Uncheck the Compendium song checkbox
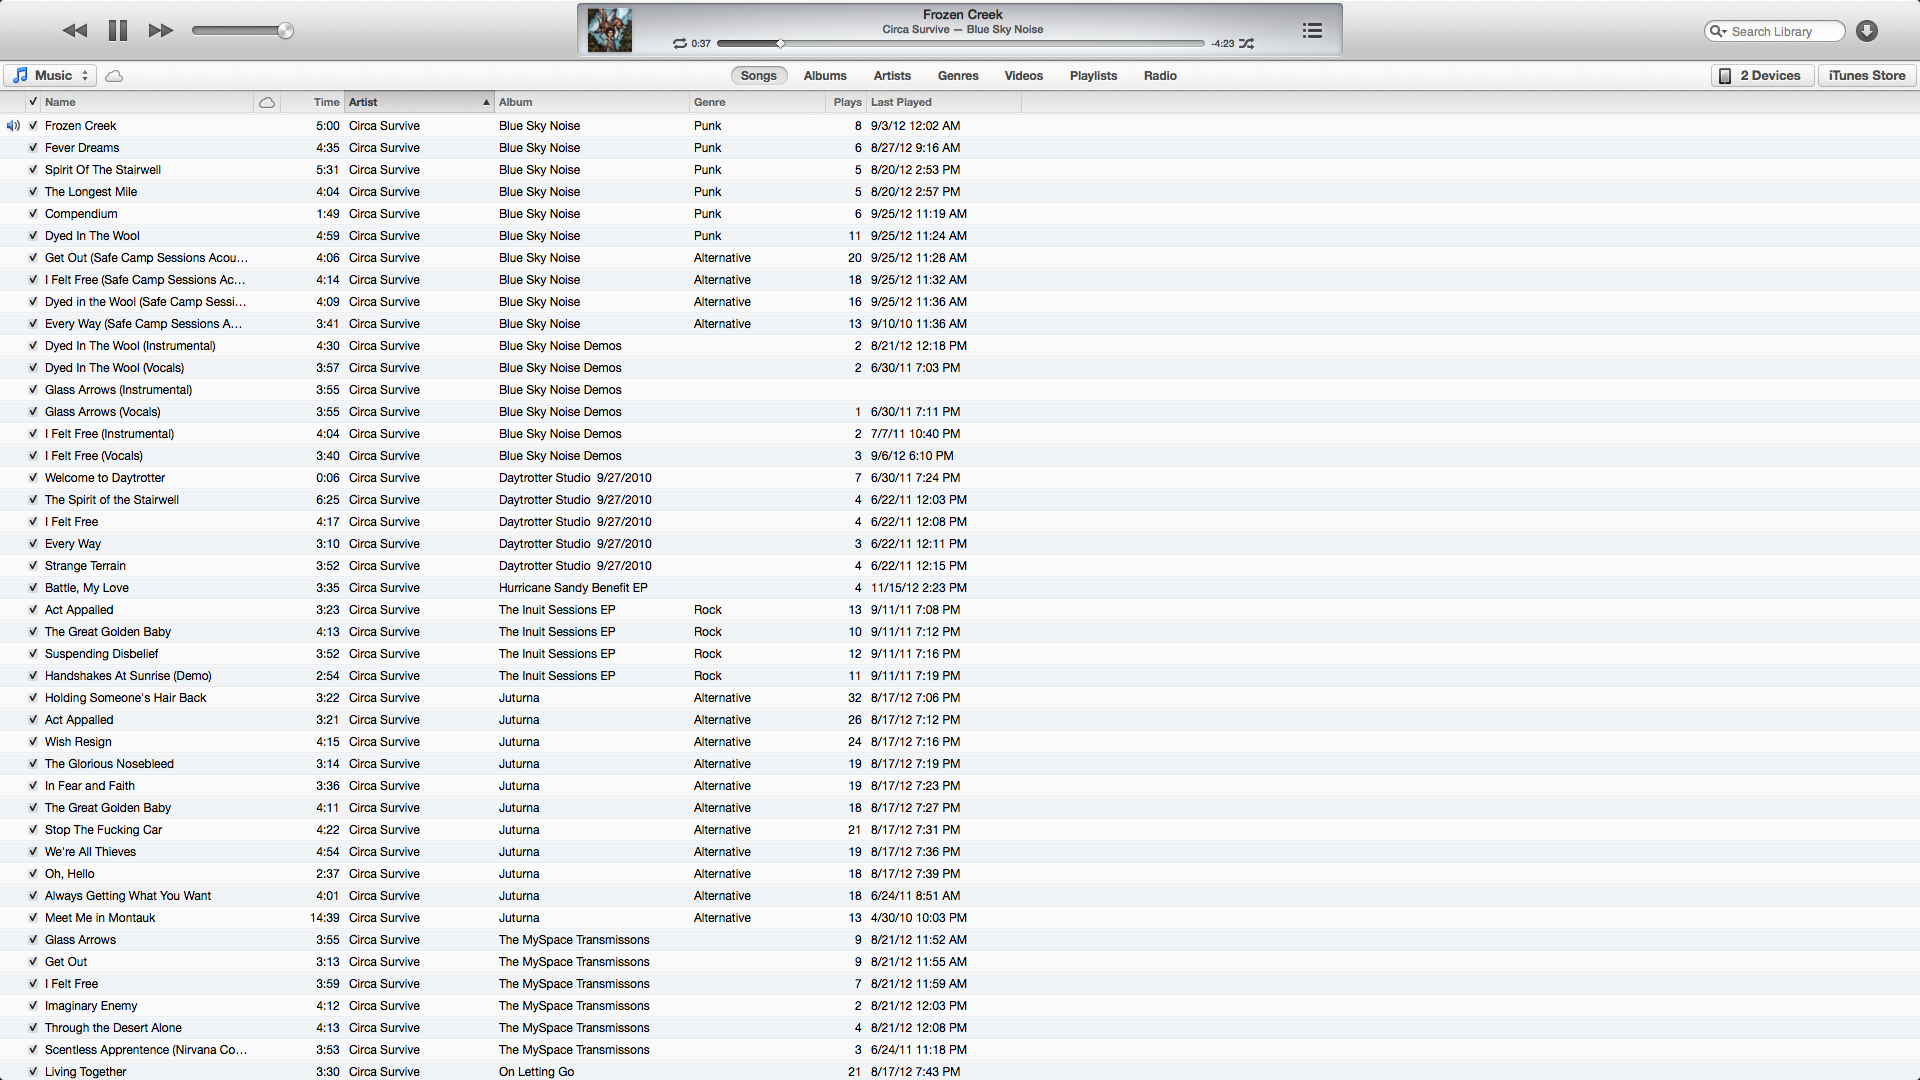 33,214
